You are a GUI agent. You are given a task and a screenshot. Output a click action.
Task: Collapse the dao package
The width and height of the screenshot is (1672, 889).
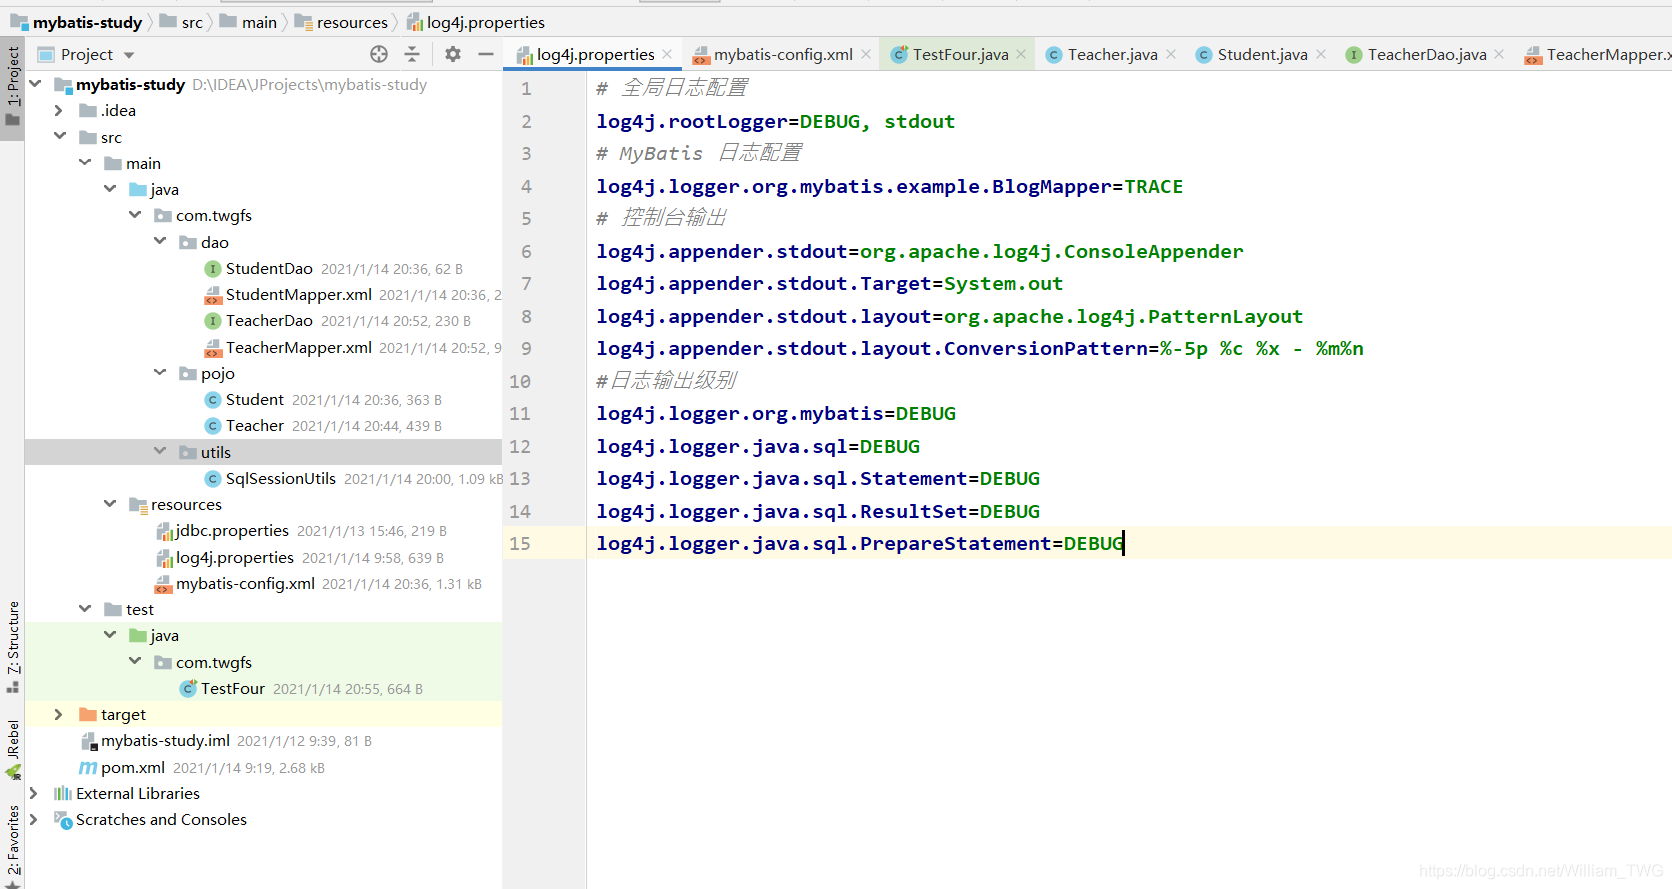tap(160, 241)
